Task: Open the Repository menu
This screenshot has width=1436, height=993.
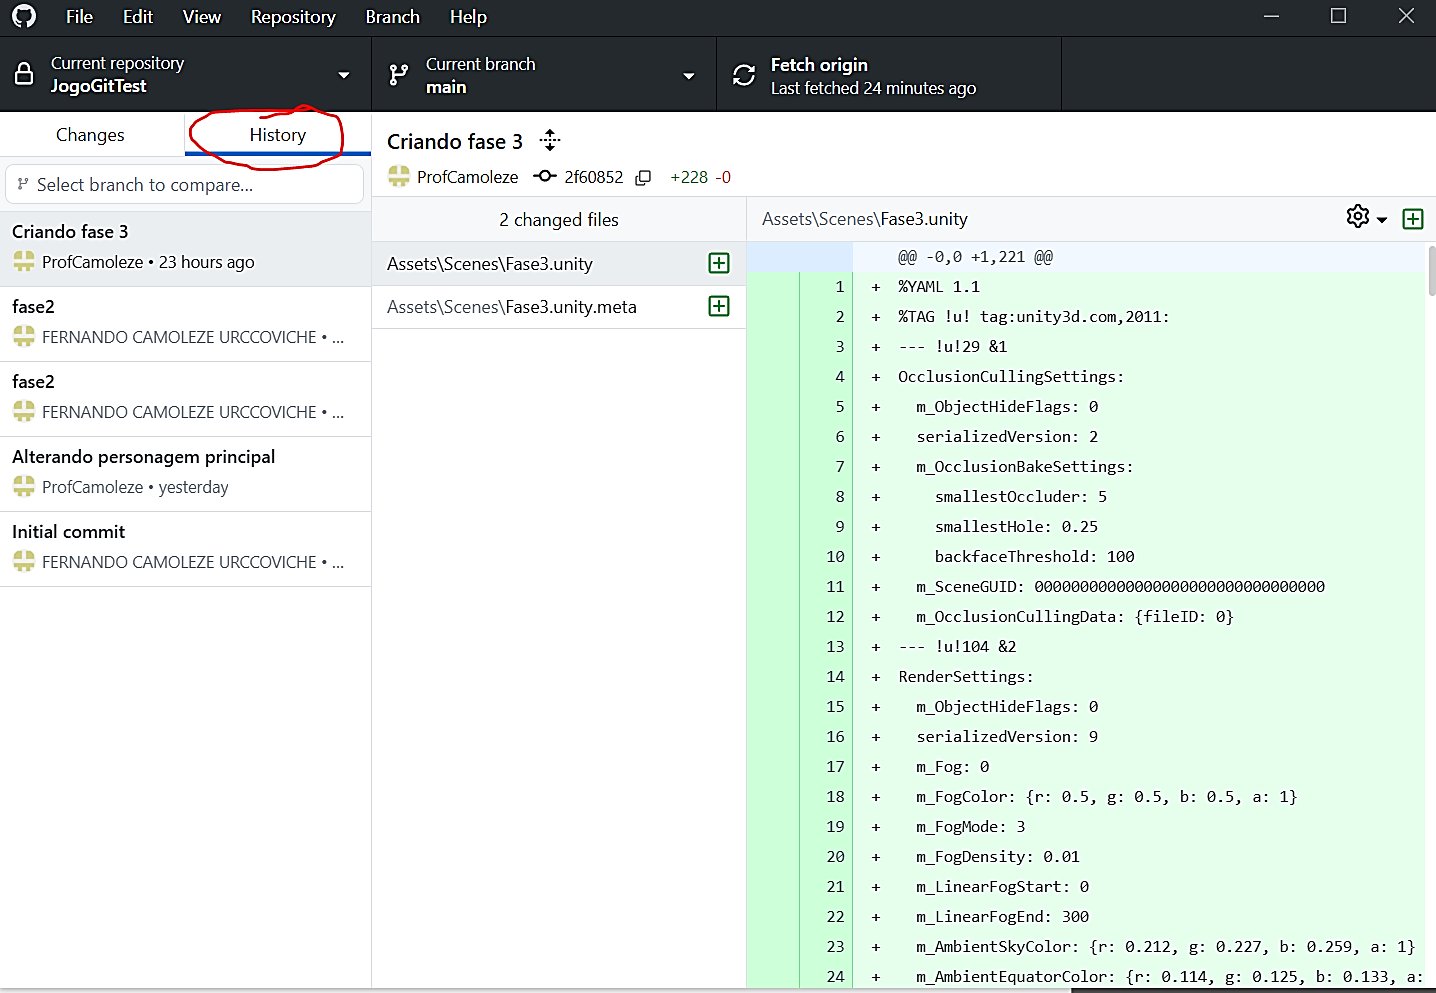Action: coord(292,17)
